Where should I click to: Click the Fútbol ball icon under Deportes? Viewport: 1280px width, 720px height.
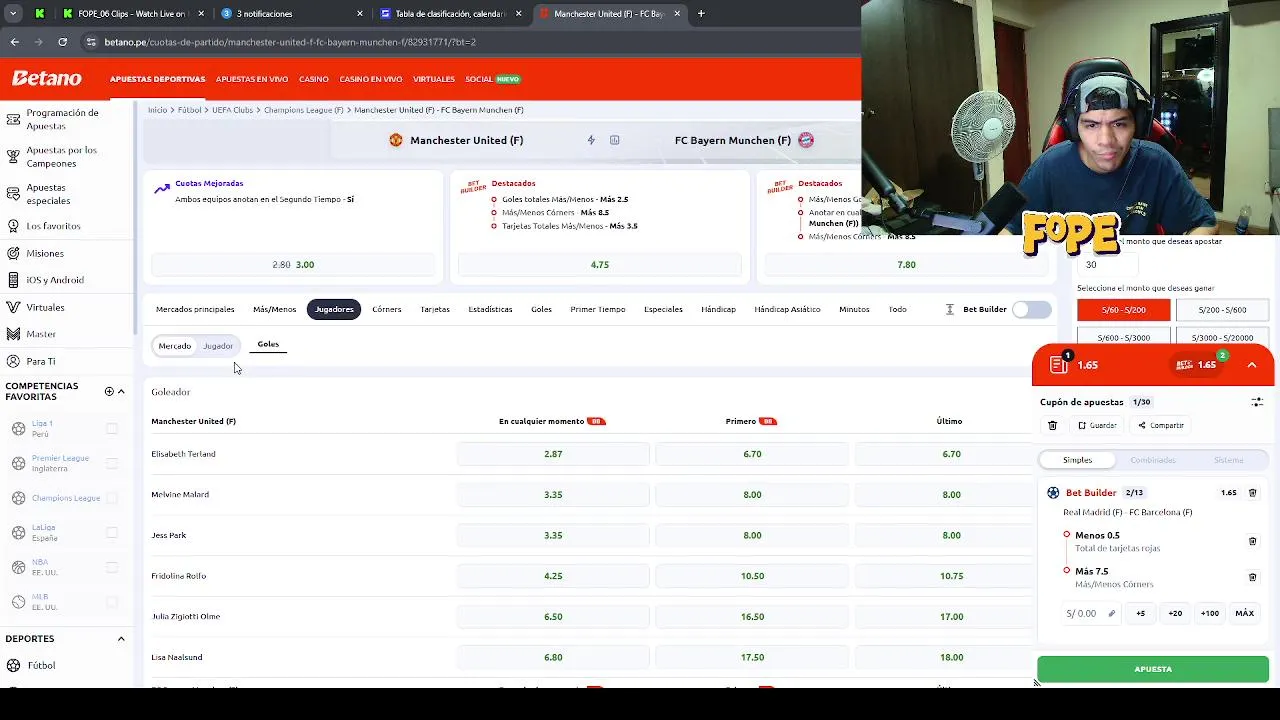pos(14,665)
